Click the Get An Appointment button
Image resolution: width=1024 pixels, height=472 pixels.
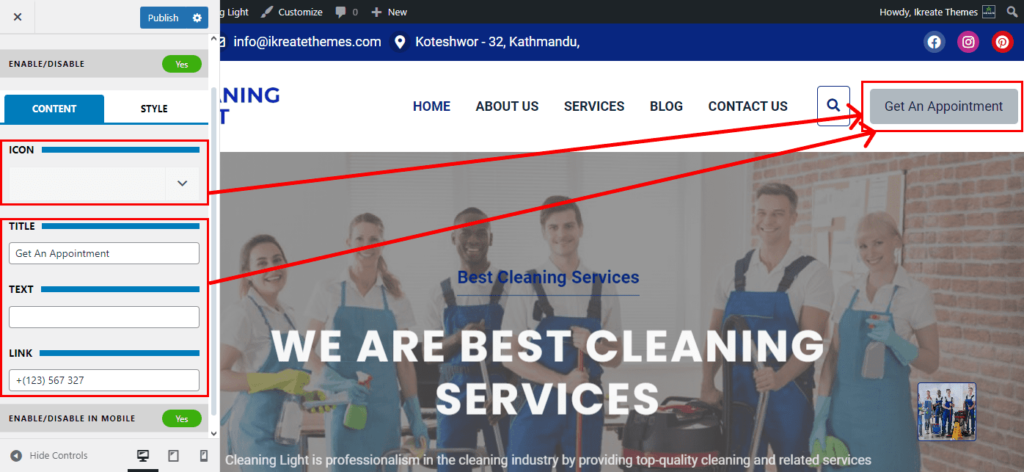(x=943, y=106)
